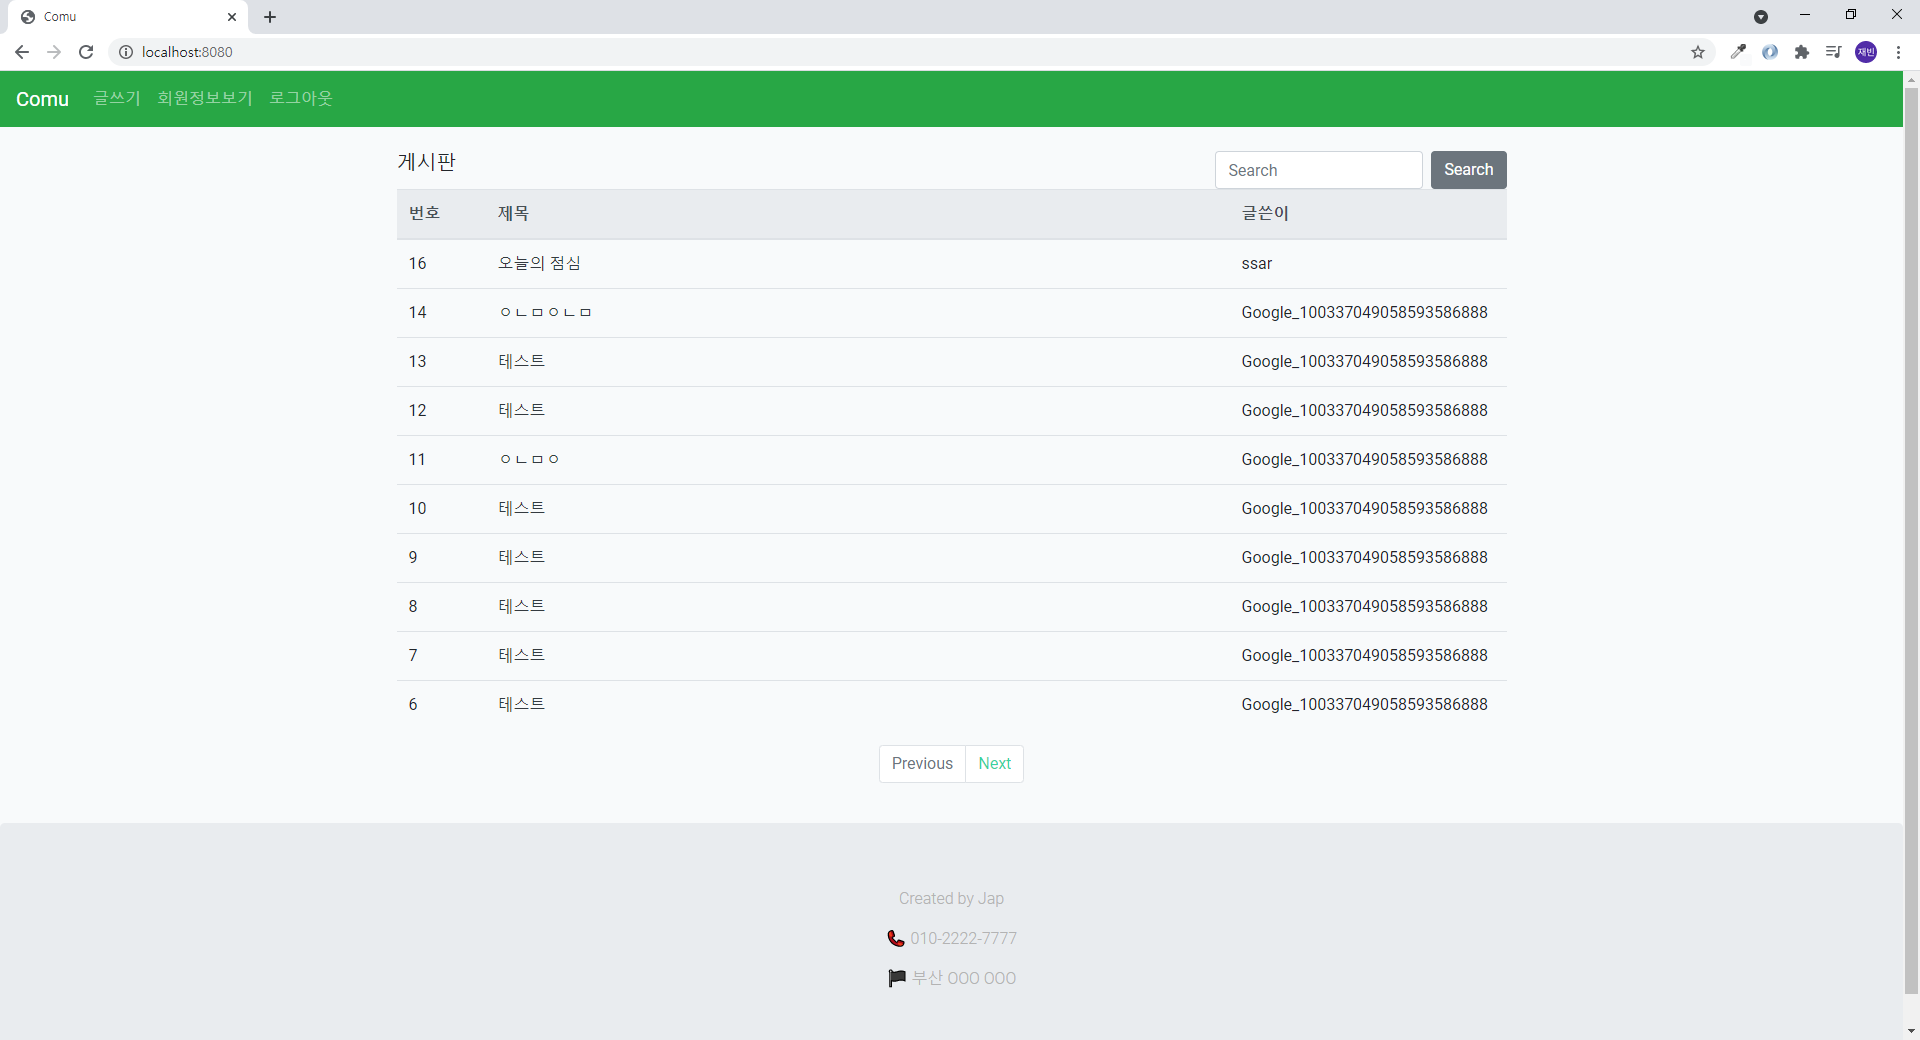1920x1040 pixels.
Task: Open the 테스트 post in row 12
Action: (521, 410)
